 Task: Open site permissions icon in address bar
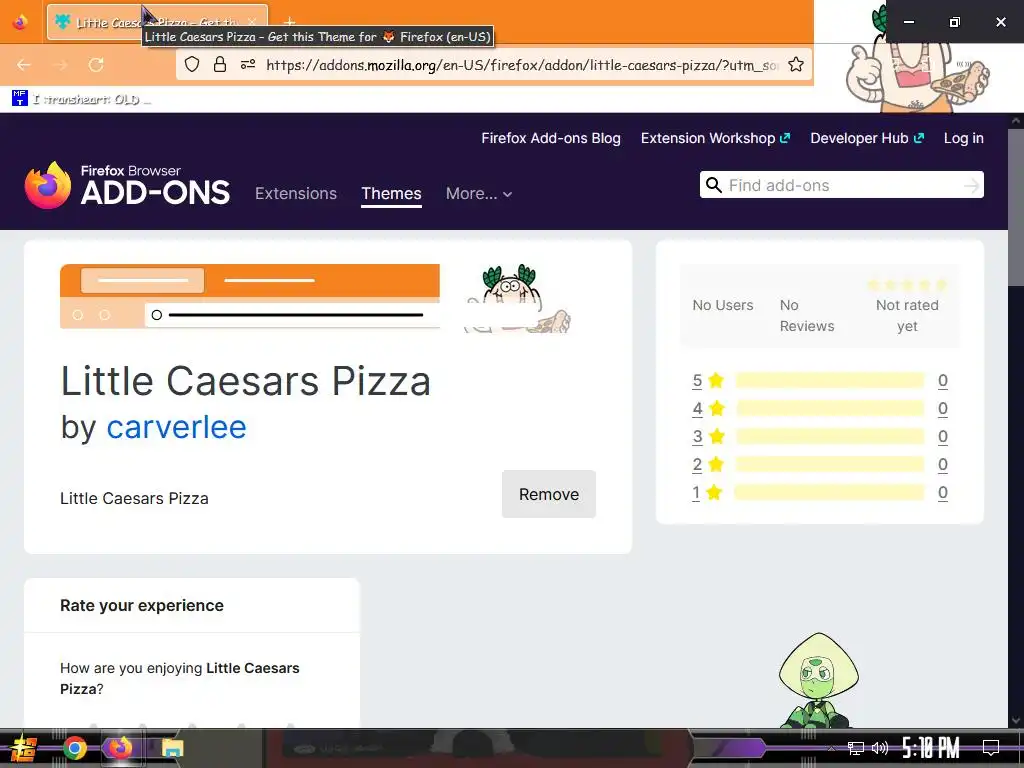(248, 64)
